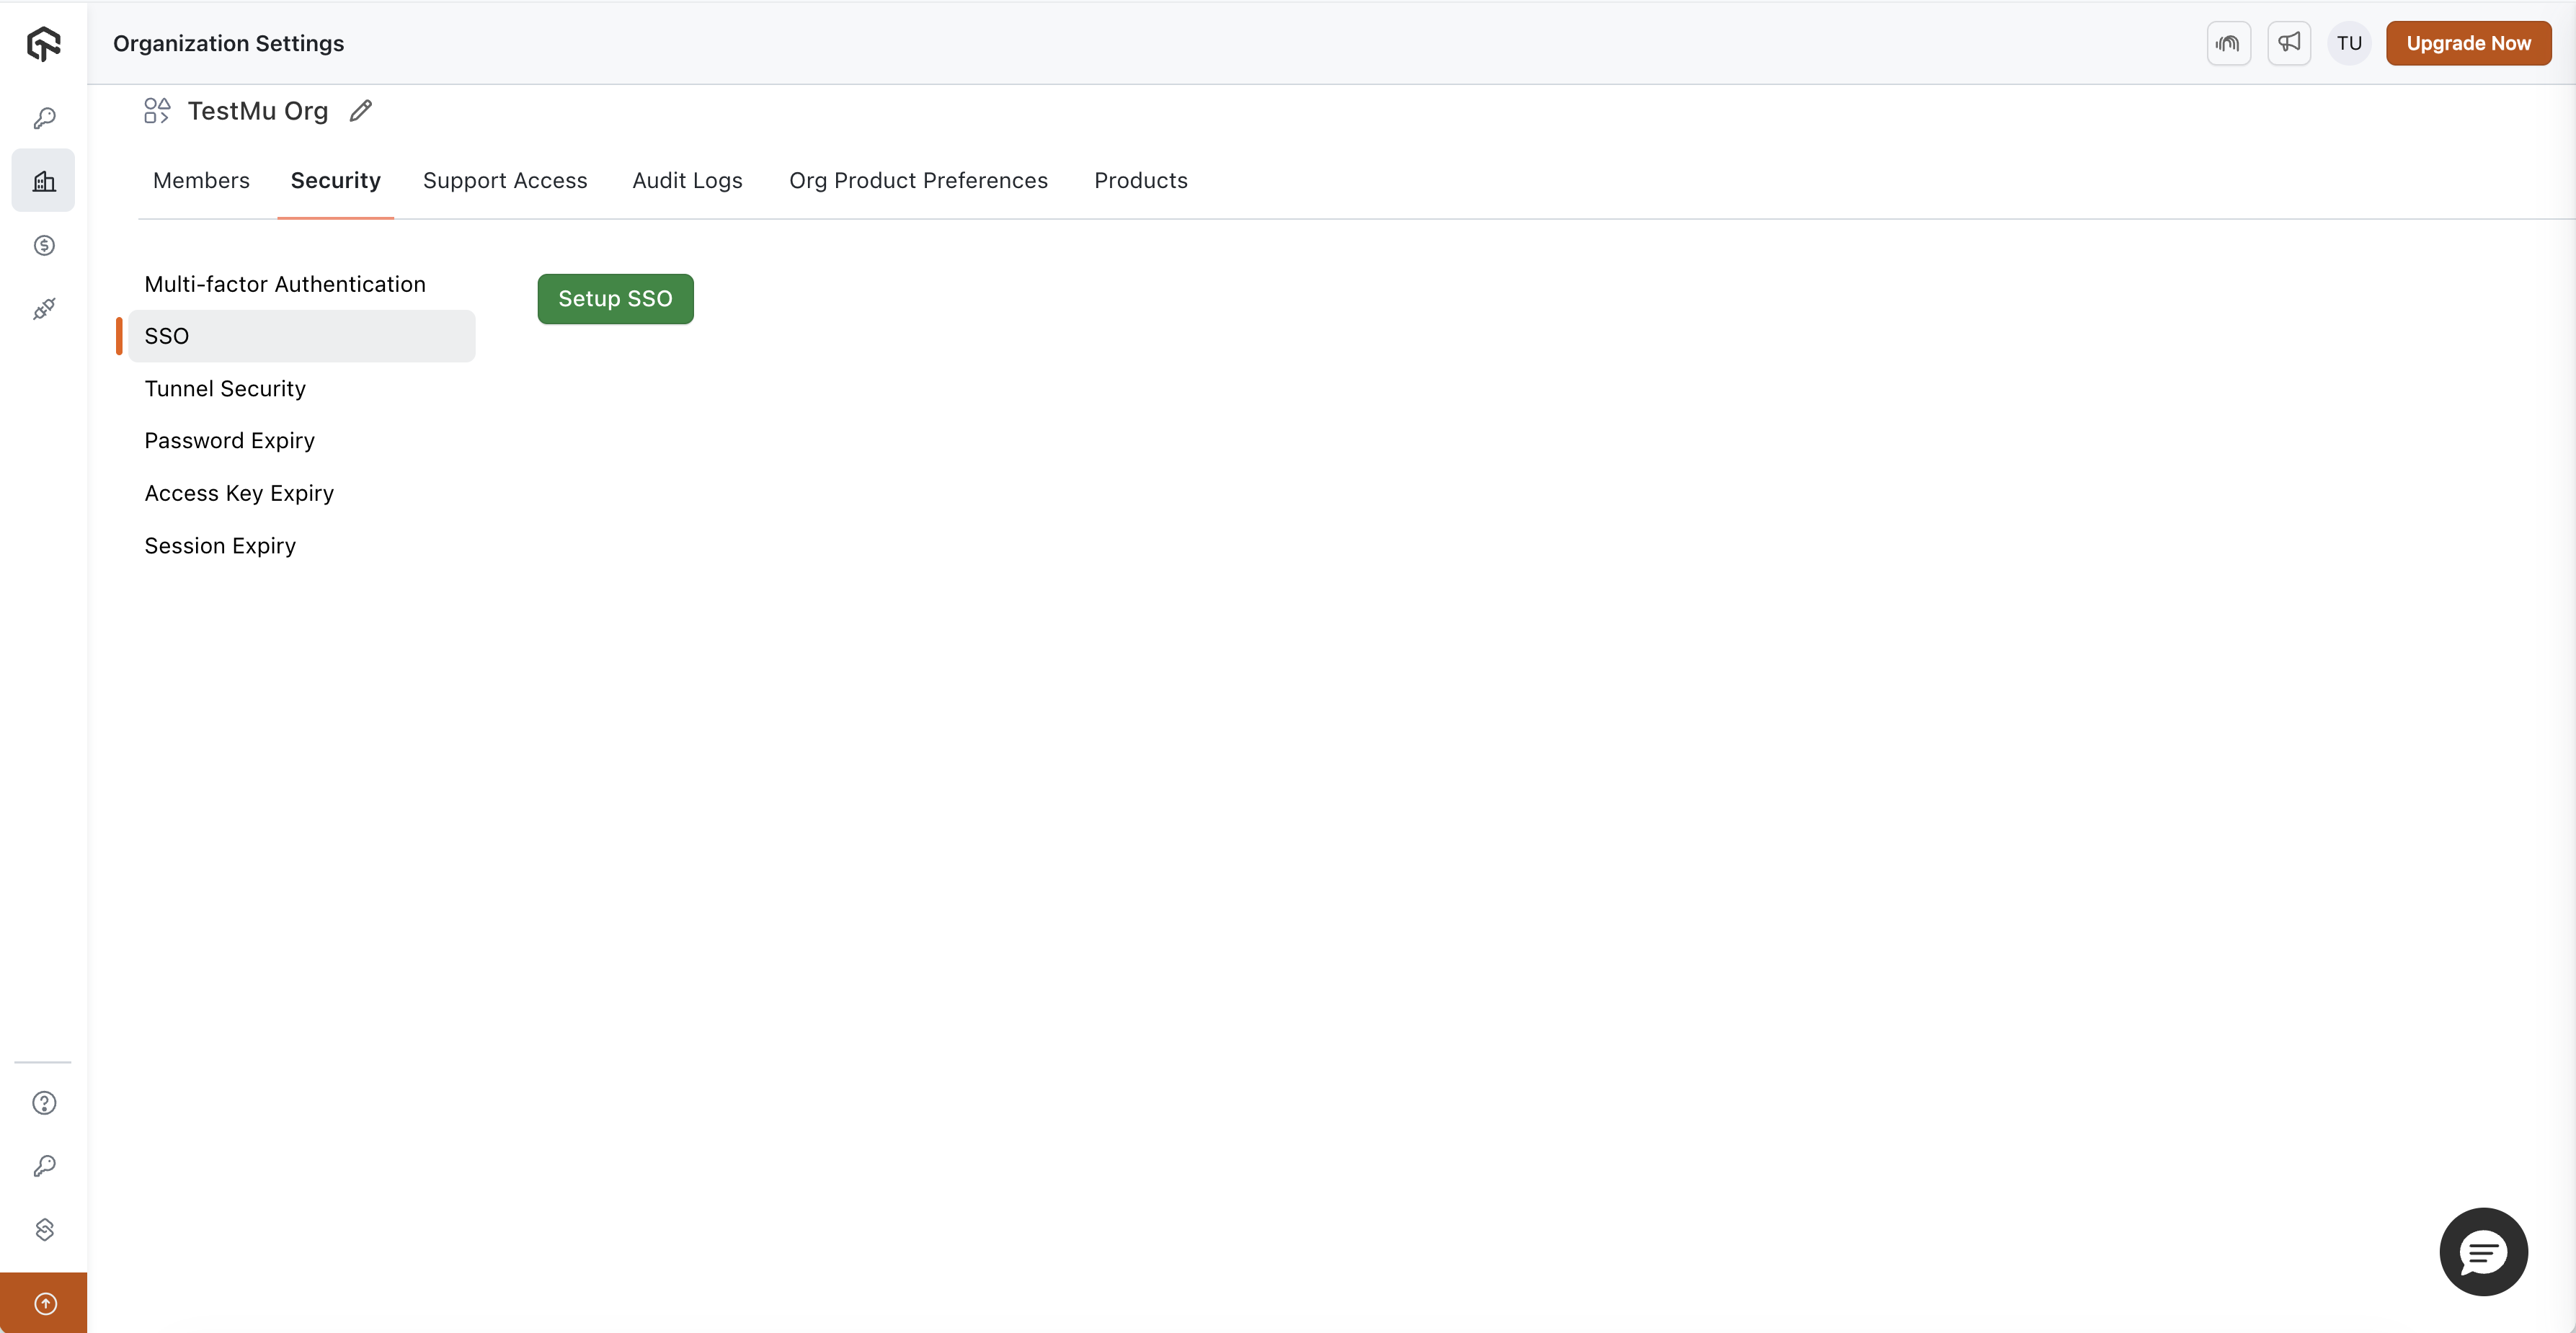Click the edit pencil beside TestMu Org

coord(361,111)
